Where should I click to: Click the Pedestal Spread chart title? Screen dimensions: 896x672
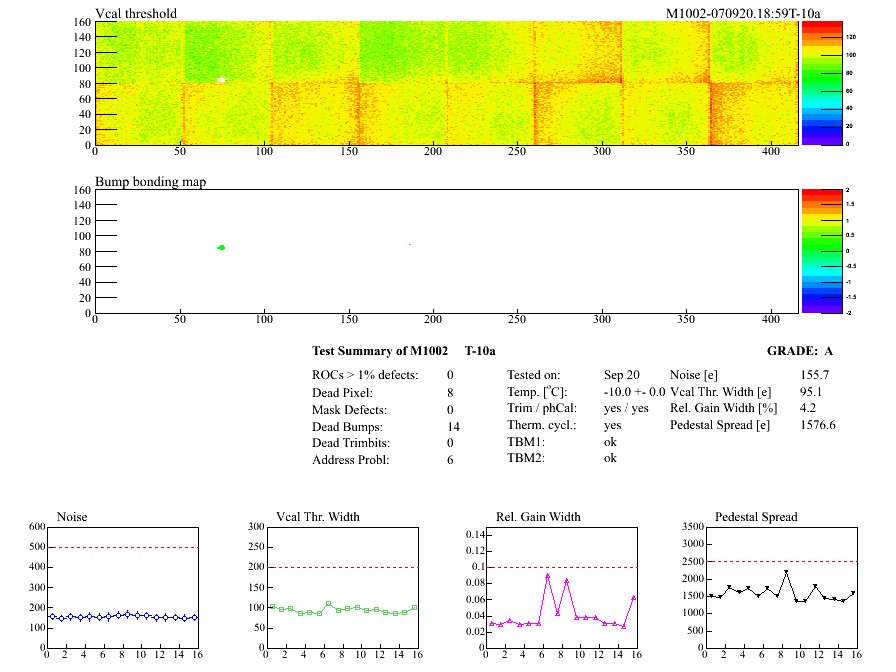pos(756,517)
